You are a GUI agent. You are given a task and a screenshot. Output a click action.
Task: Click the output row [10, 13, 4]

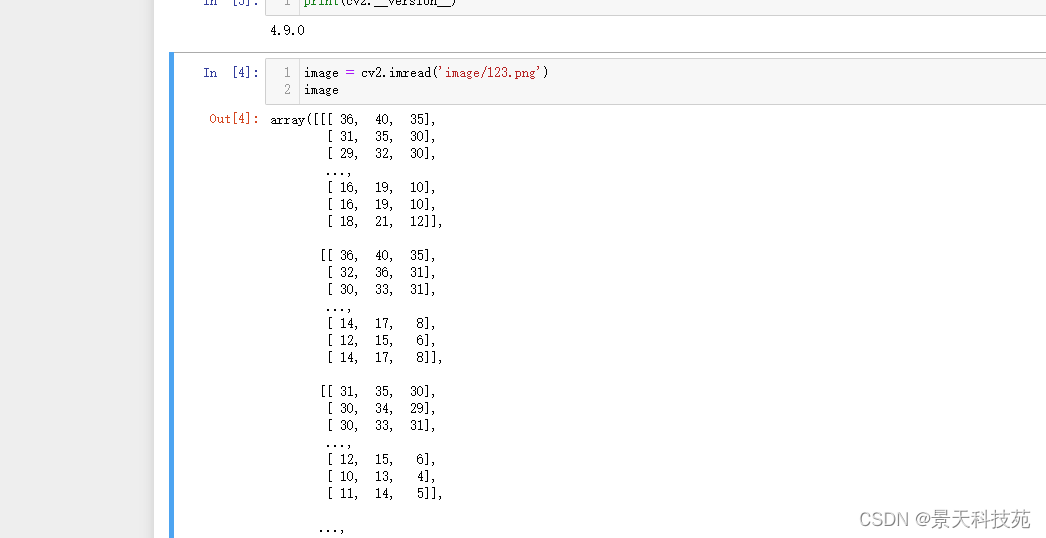click(x=381, y=477)
